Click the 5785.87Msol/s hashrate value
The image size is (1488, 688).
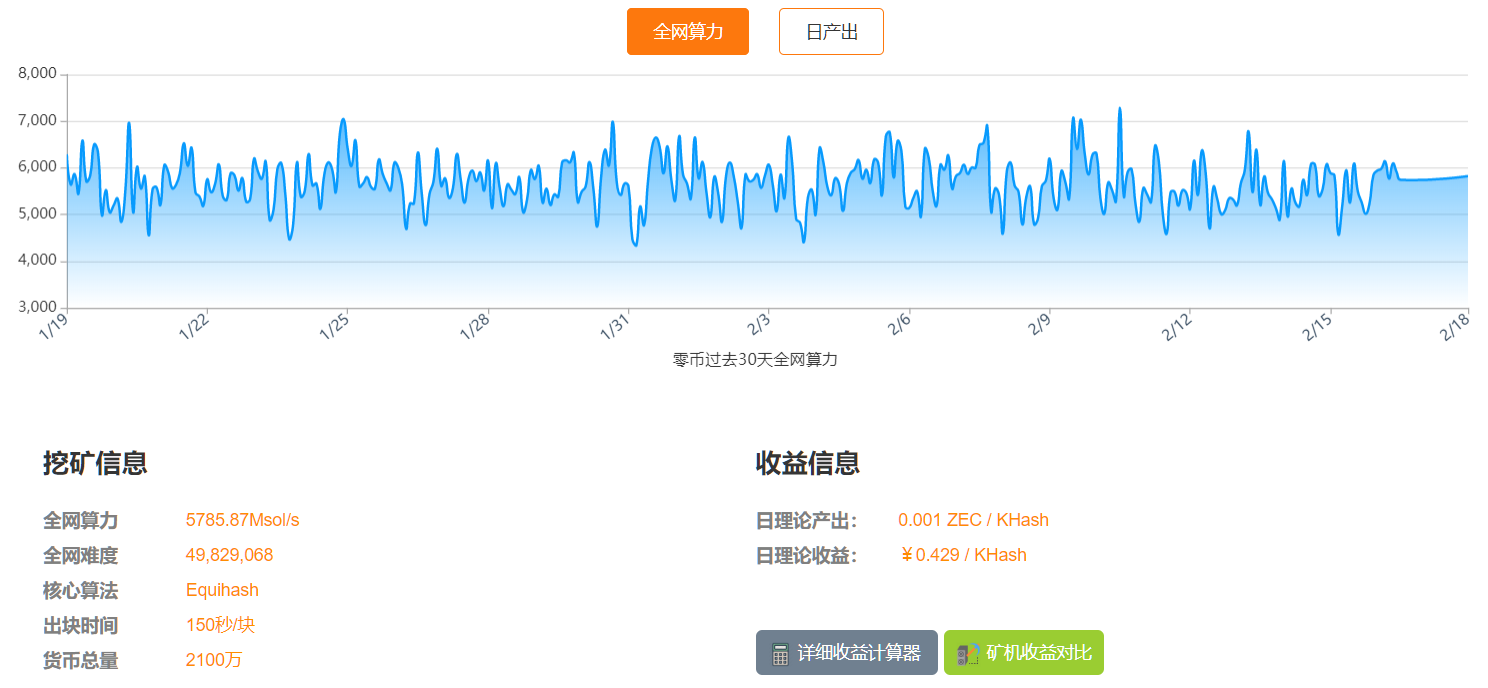[x=242, y=520]
